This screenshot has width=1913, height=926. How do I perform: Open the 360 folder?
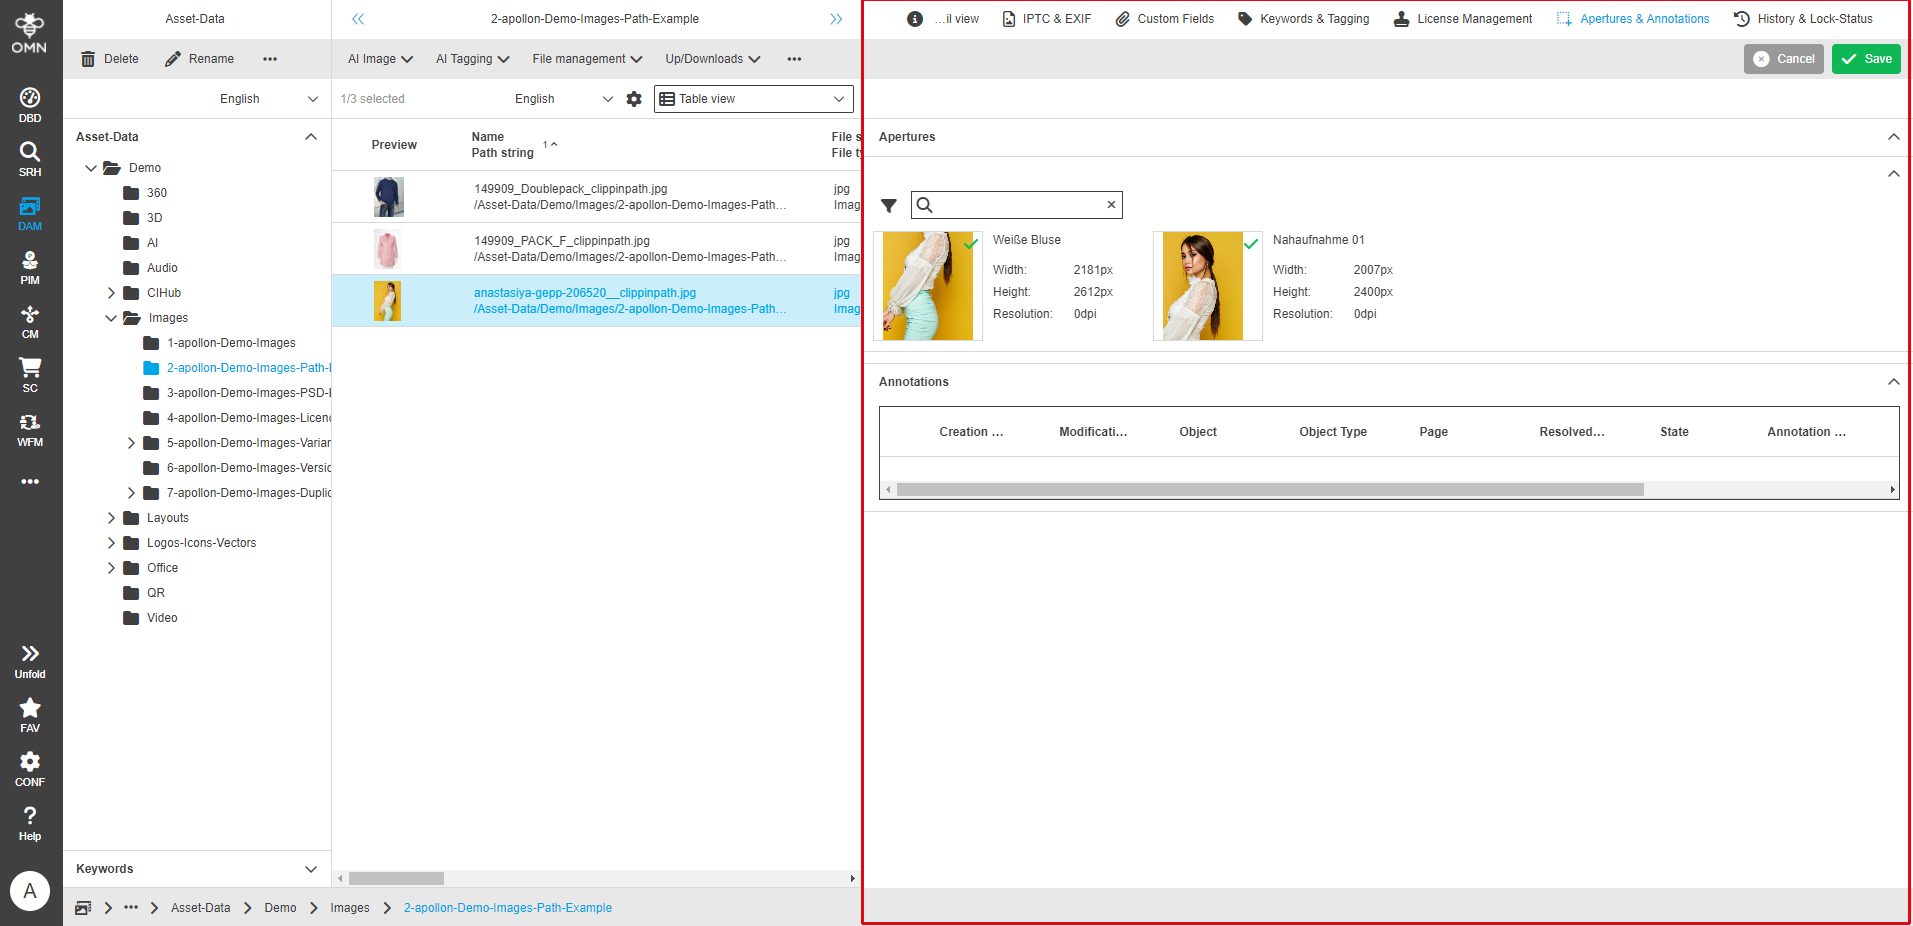(x=146, y=193)
